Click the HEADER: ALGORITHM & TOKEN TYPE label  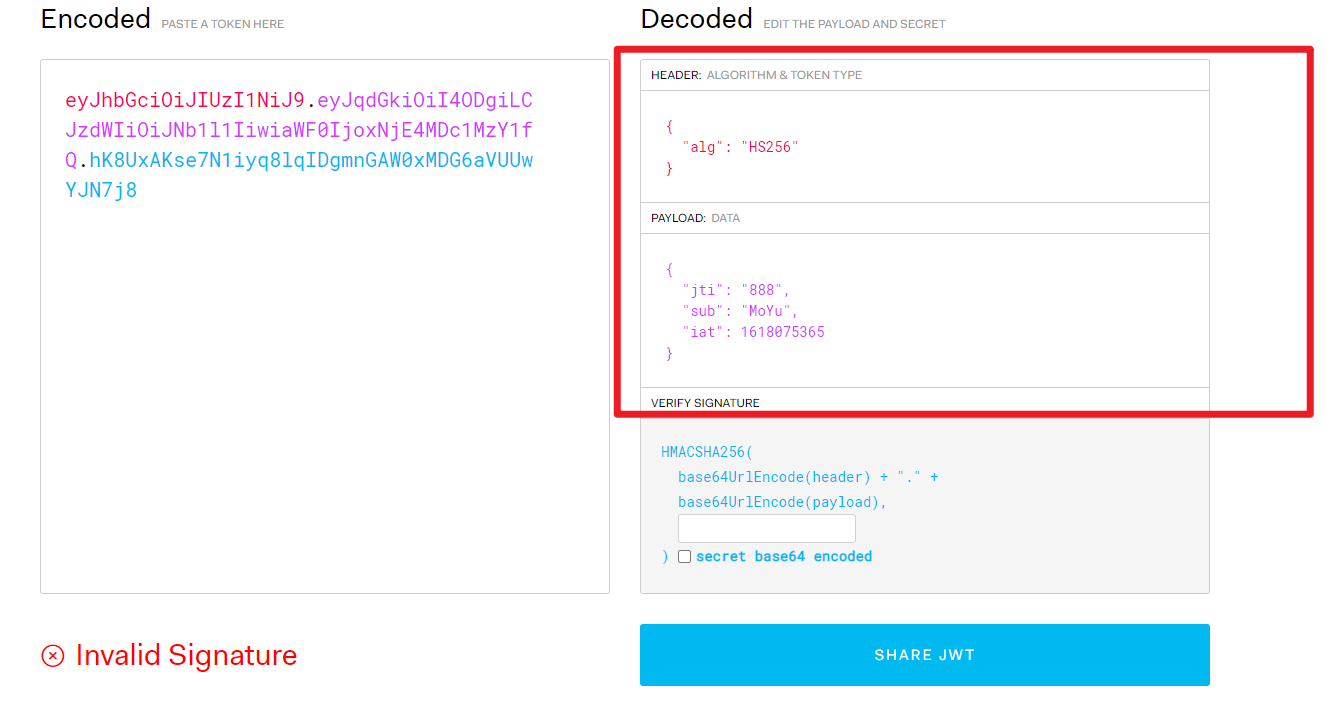(x=756, y=75)
